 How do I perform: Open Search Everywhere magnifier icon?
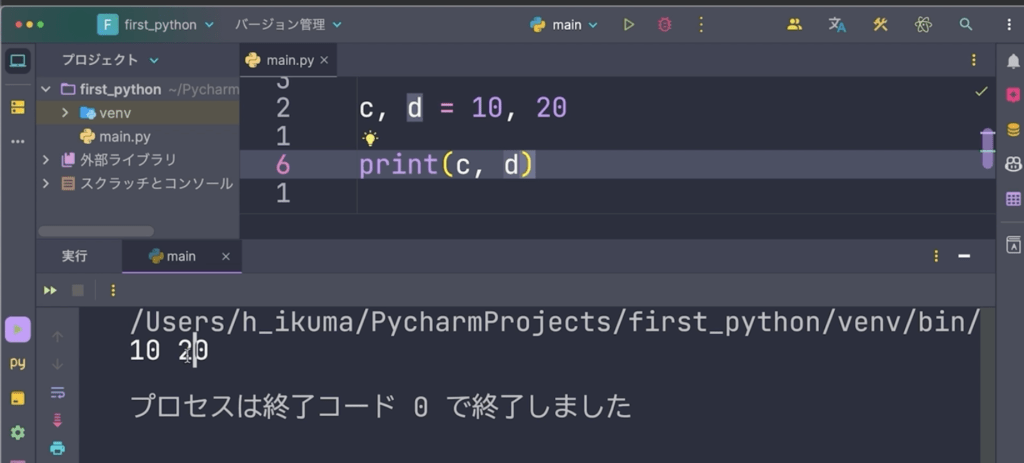click(965, 24)
